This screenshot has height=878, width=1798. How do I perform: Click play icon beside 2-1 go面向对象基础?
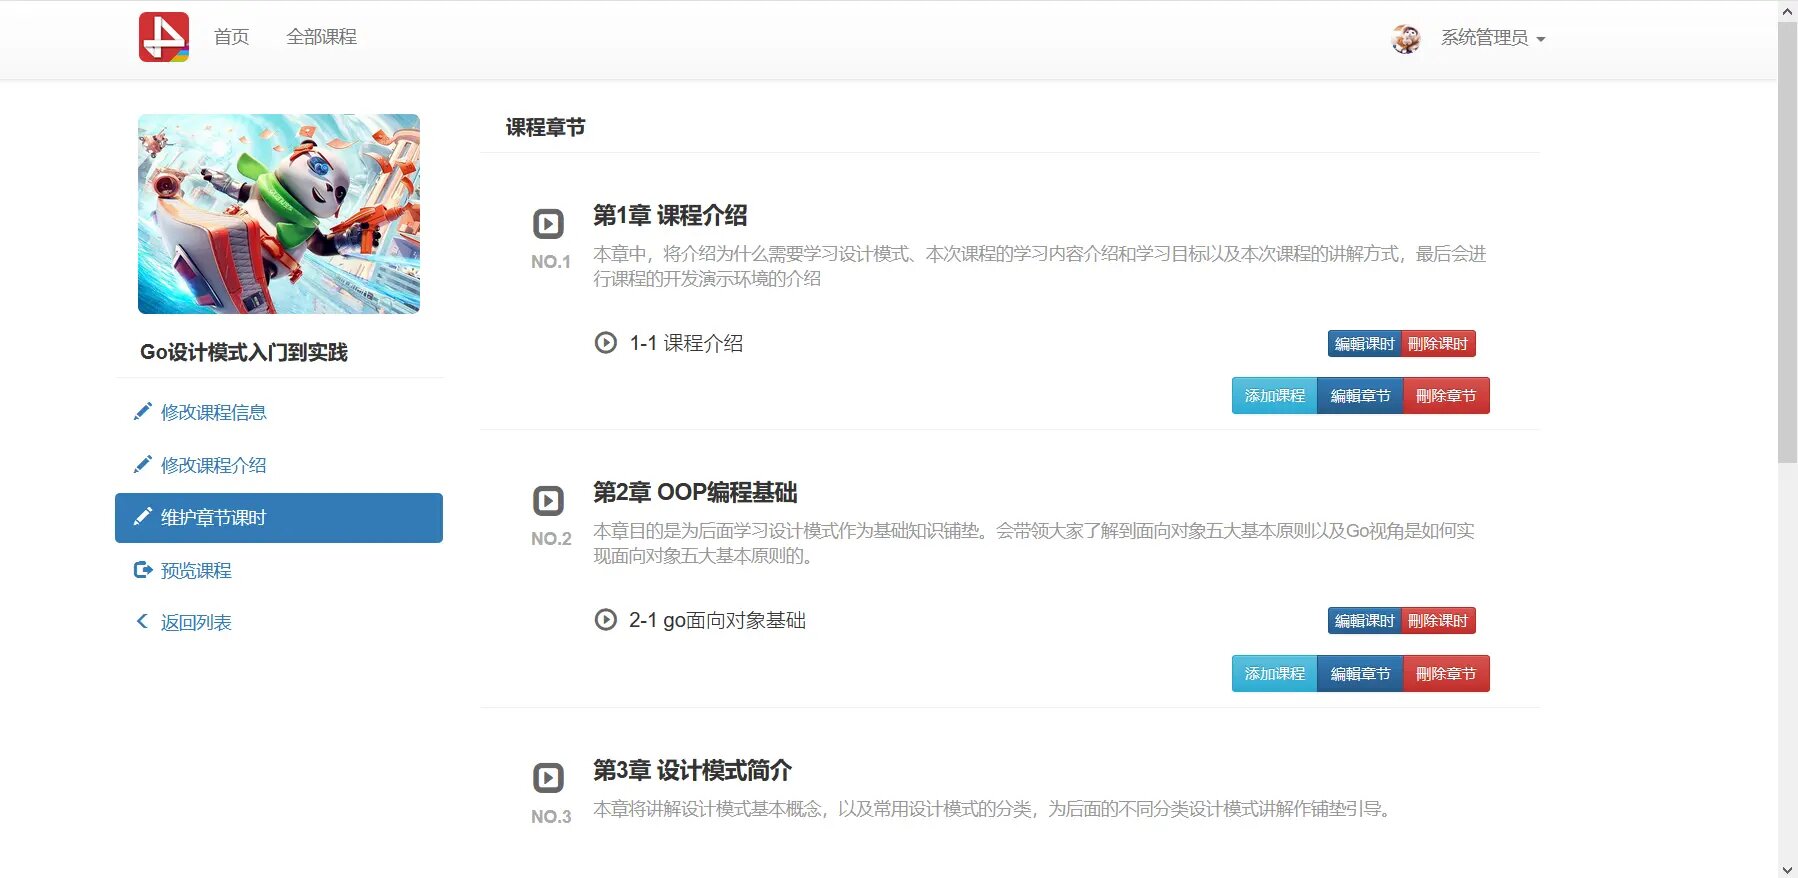606,620
